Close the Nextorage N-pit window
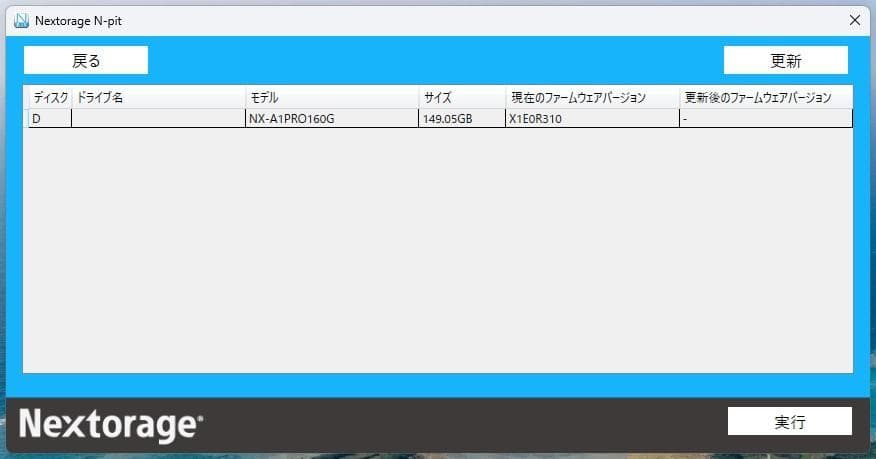 click(x=854, y=20)
